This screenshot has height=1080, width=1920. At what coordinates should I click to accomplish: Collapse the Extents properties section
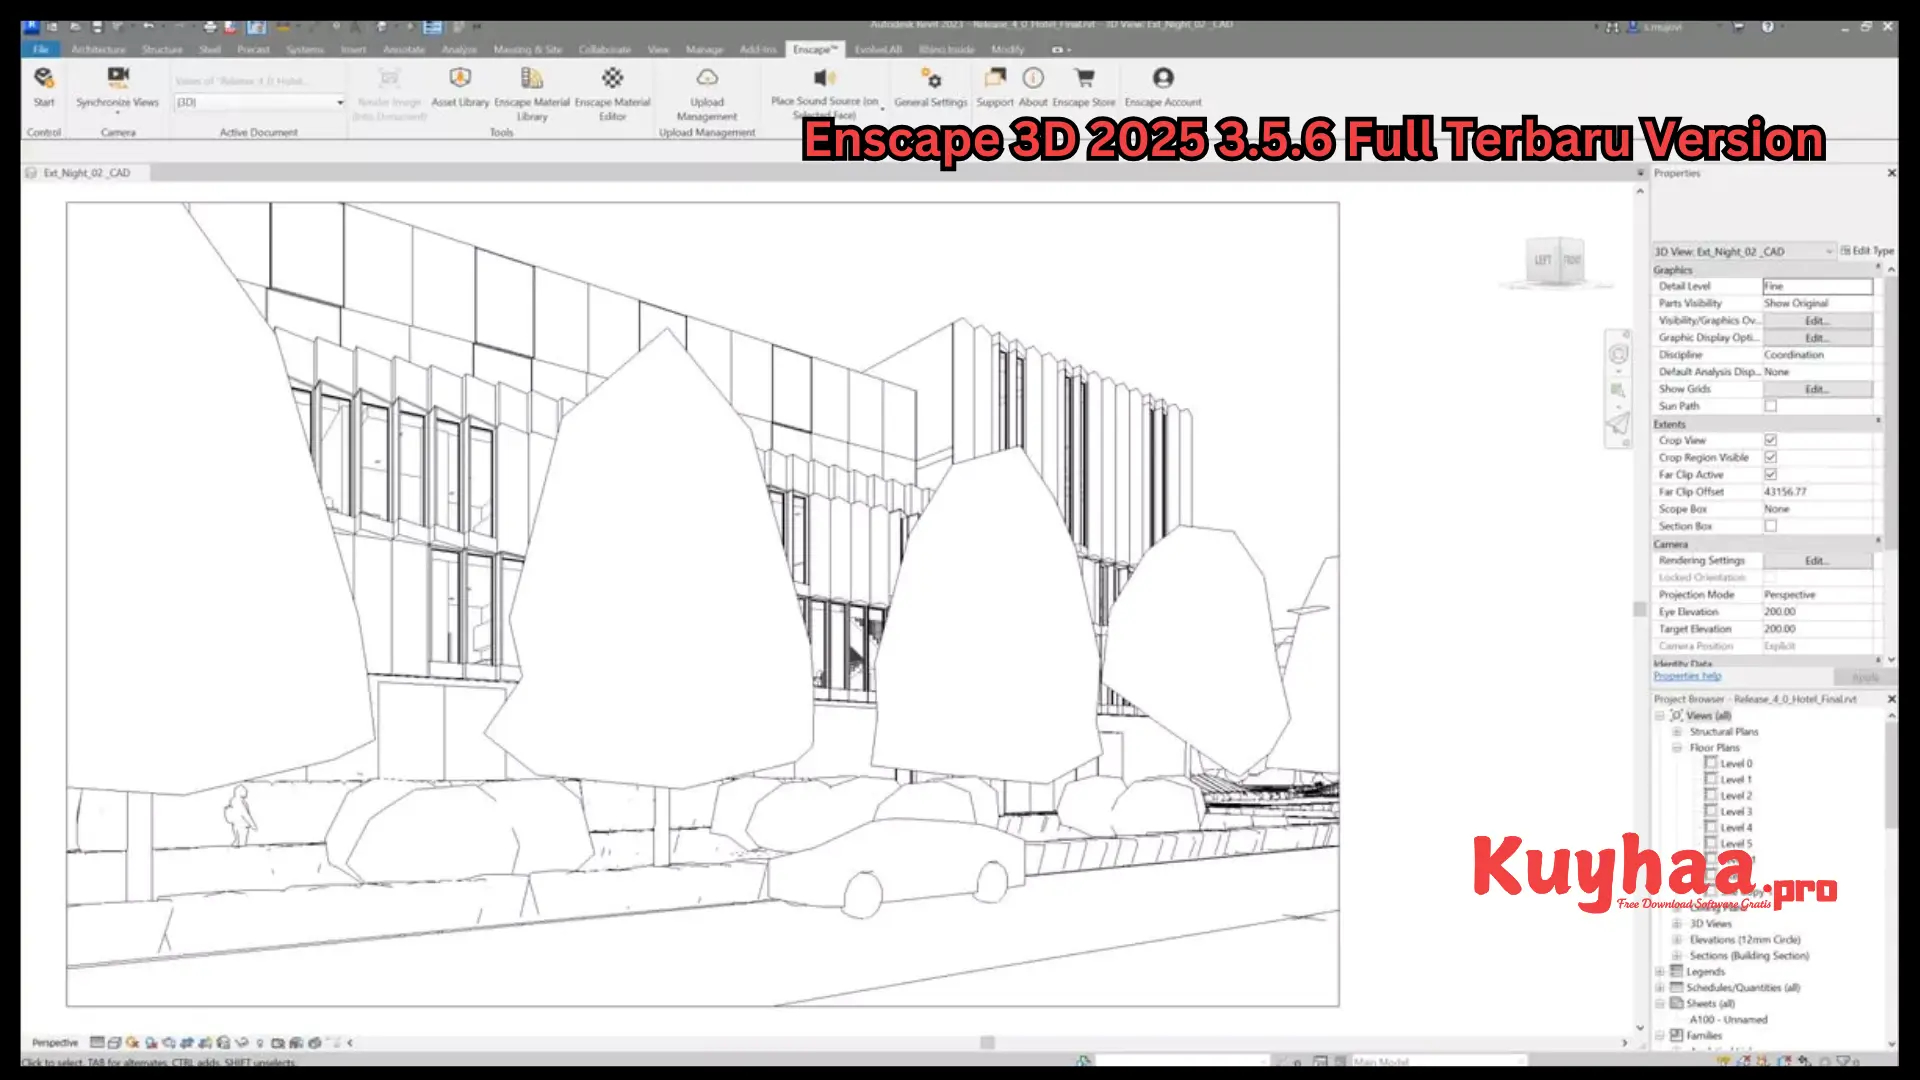pos(1878,421)
